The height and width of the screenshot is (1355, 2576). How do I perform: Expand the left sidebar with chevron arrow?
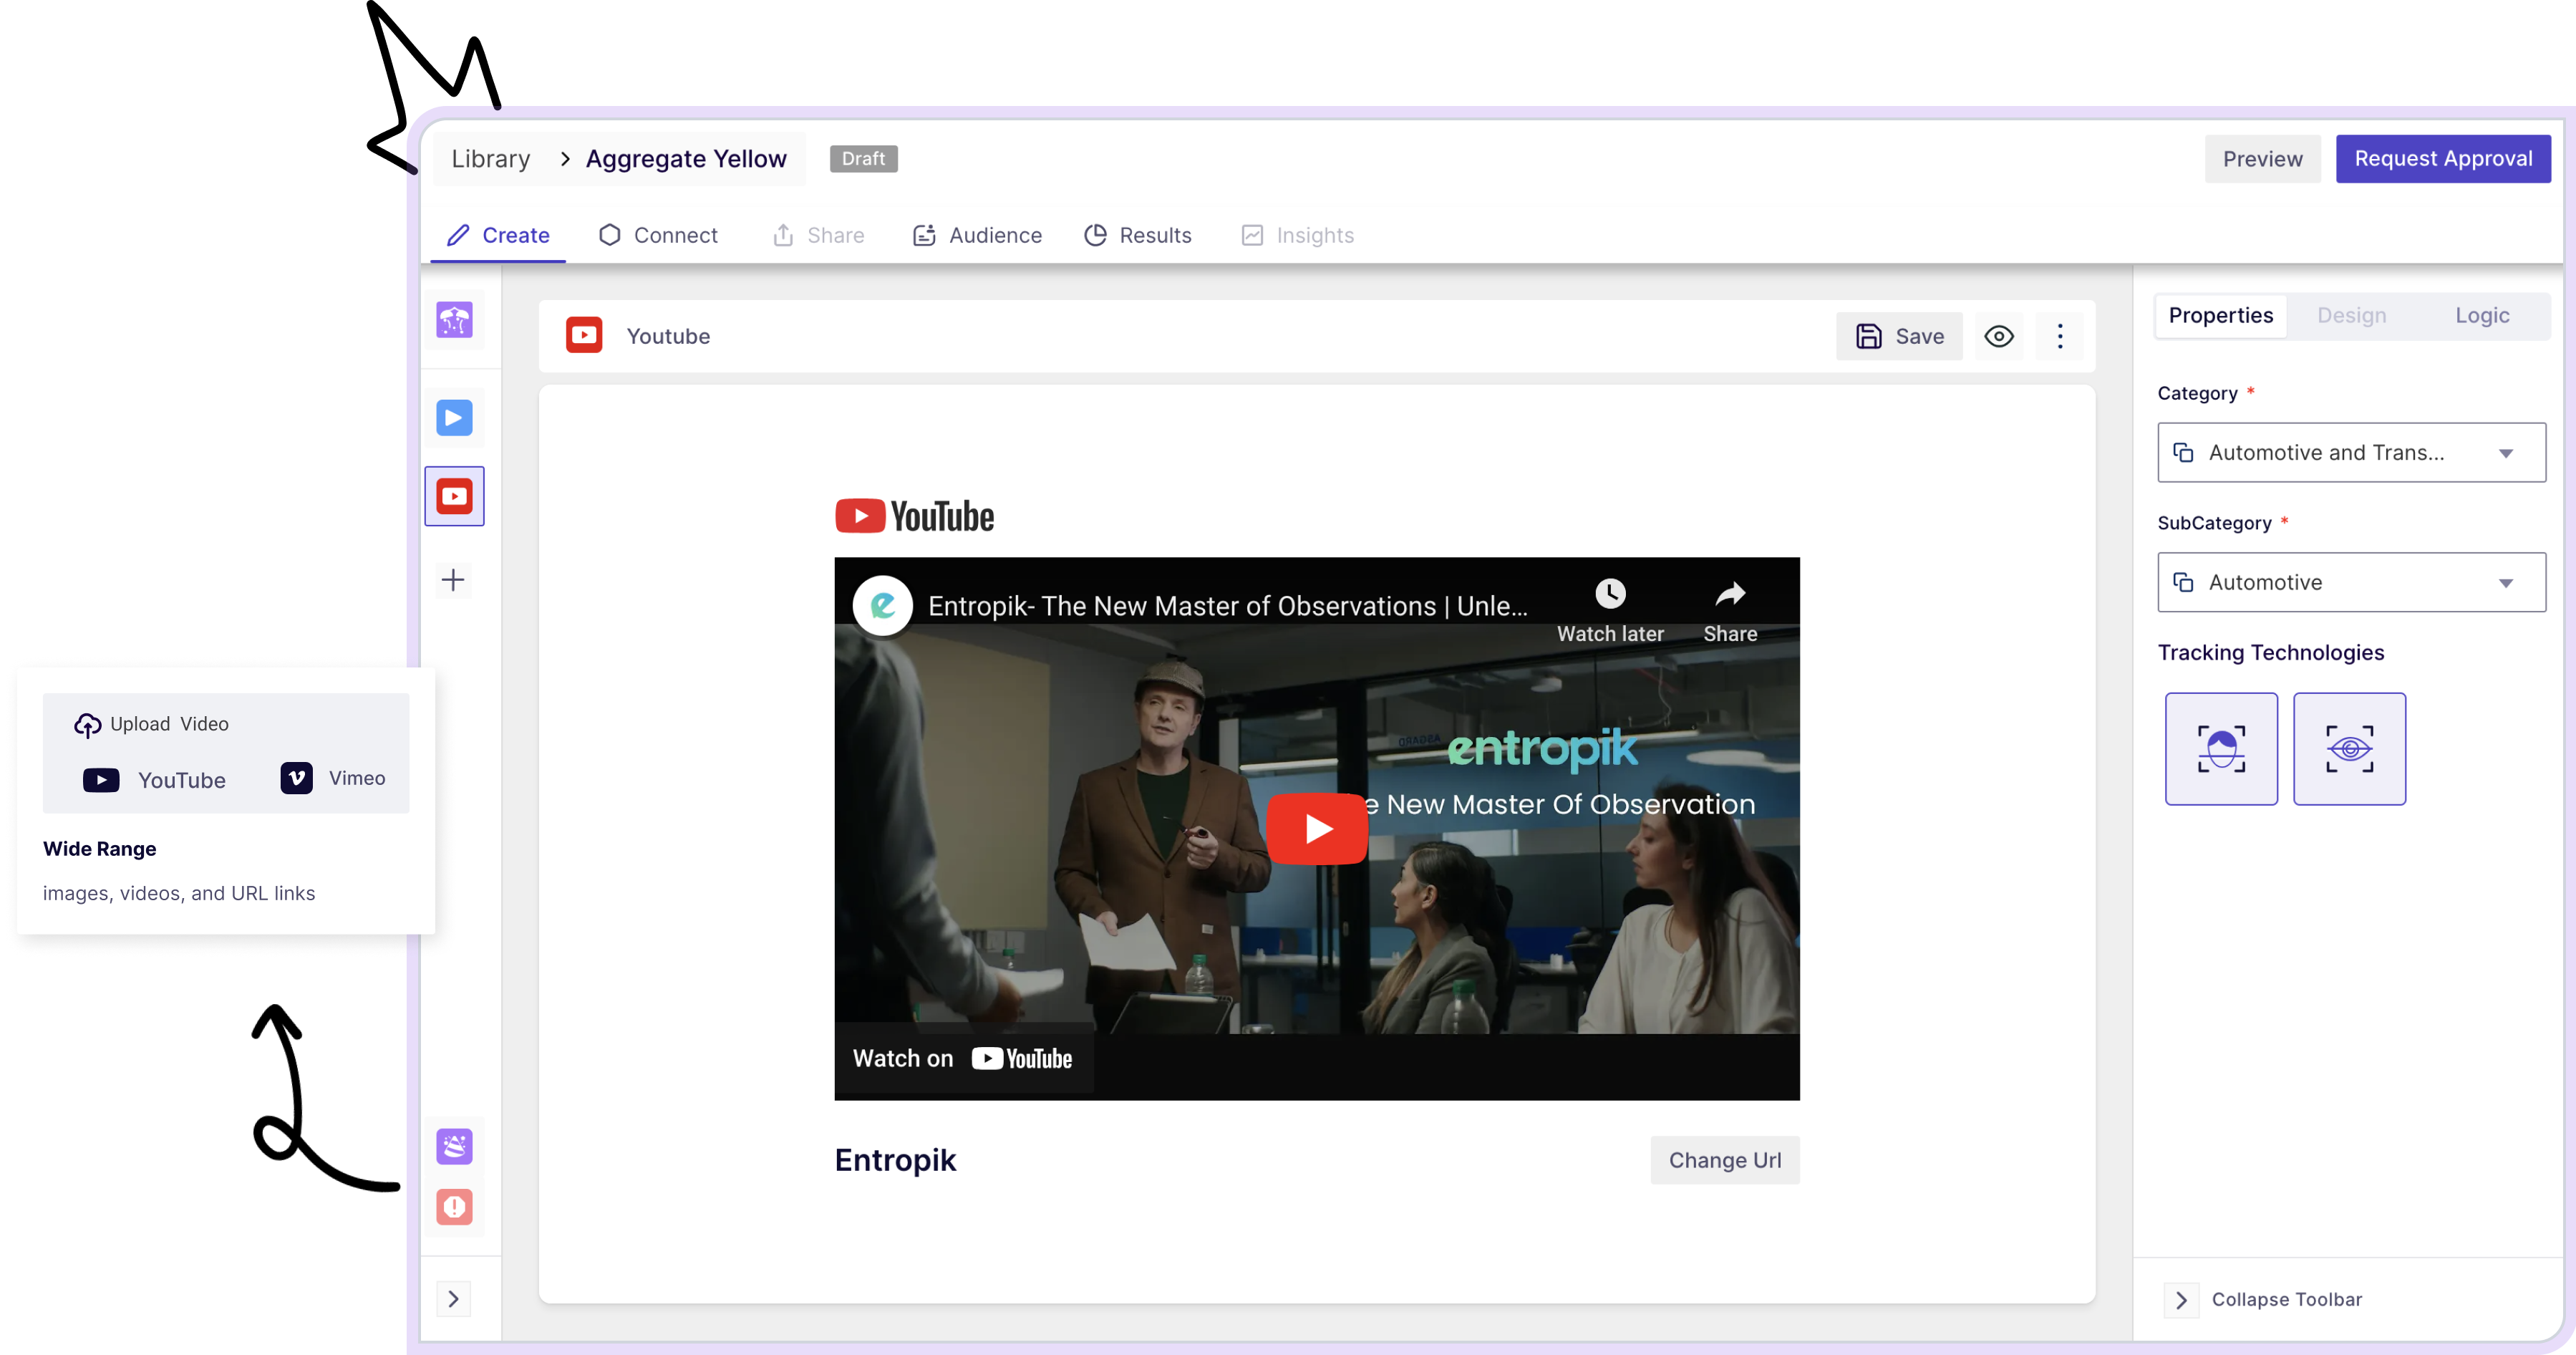click(453, 1299)
